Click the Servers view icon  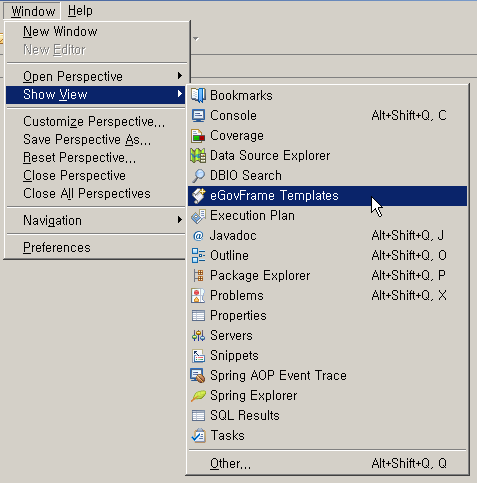198,336
